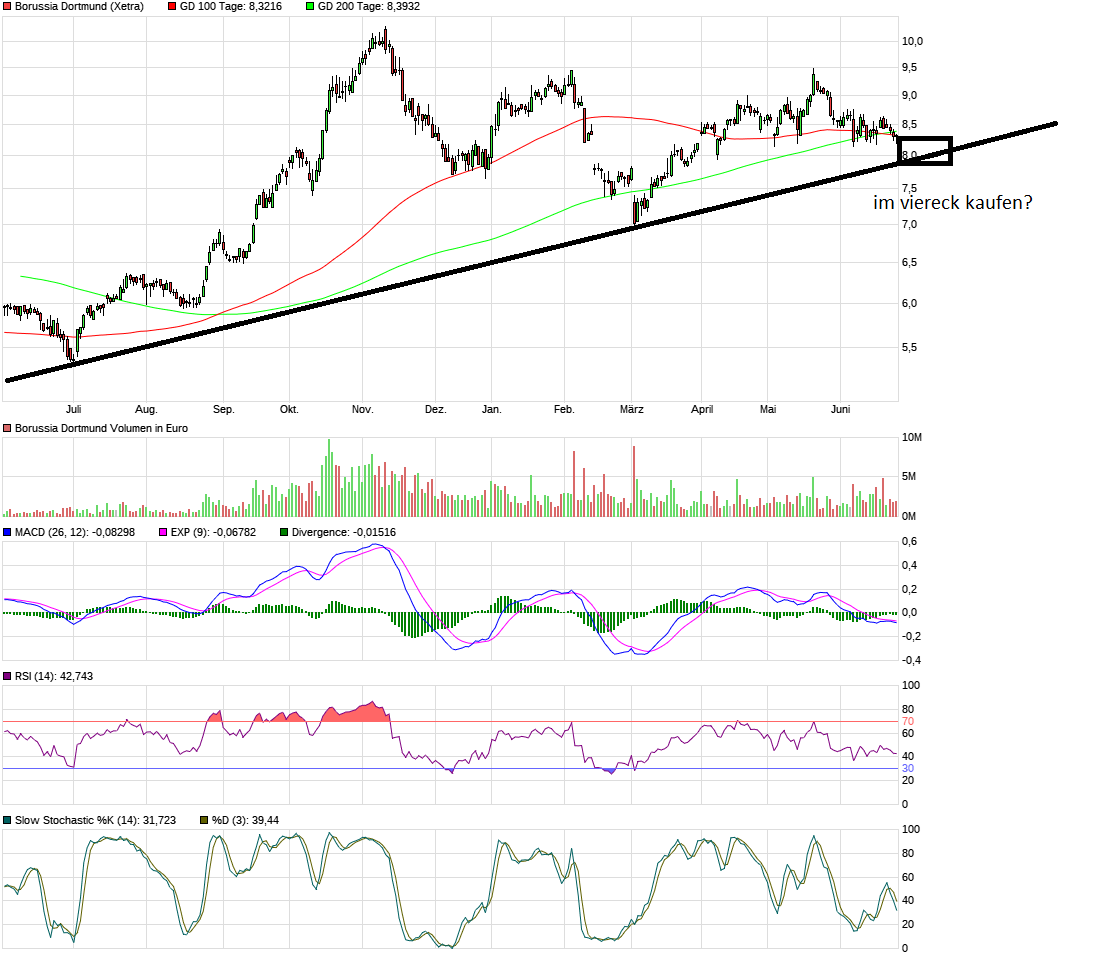Click the green Divergence legend square

tap(284, 532)
